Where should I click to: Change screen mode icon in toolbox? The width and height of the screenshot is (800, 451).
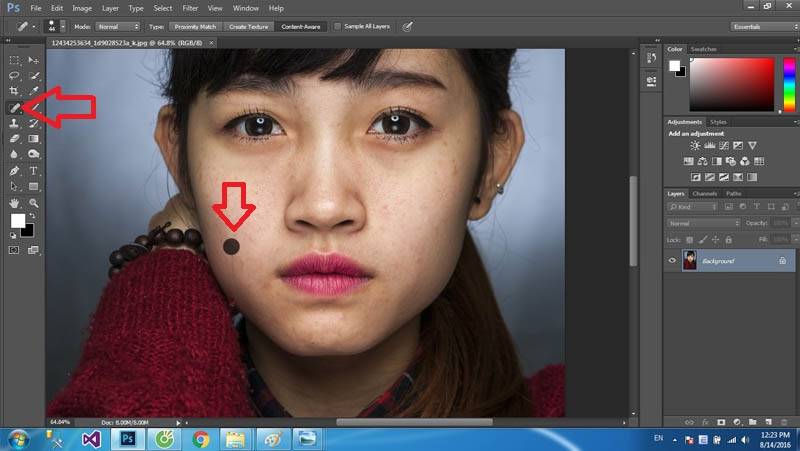[x=34, y=250]
